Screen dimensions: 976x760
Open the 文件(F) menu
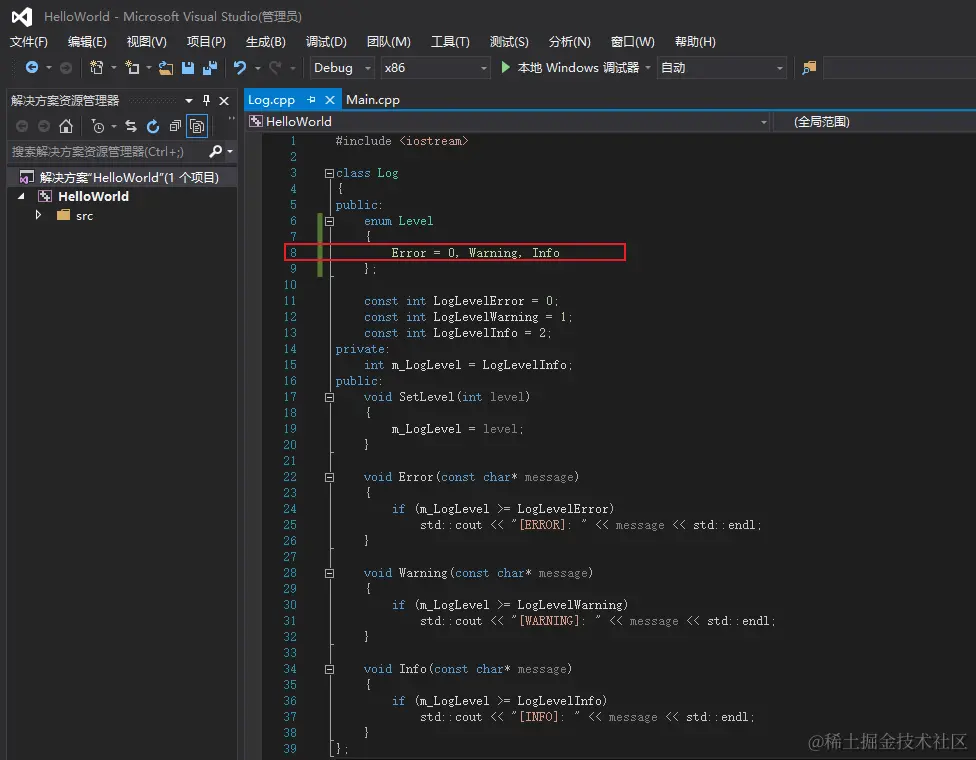29,42
